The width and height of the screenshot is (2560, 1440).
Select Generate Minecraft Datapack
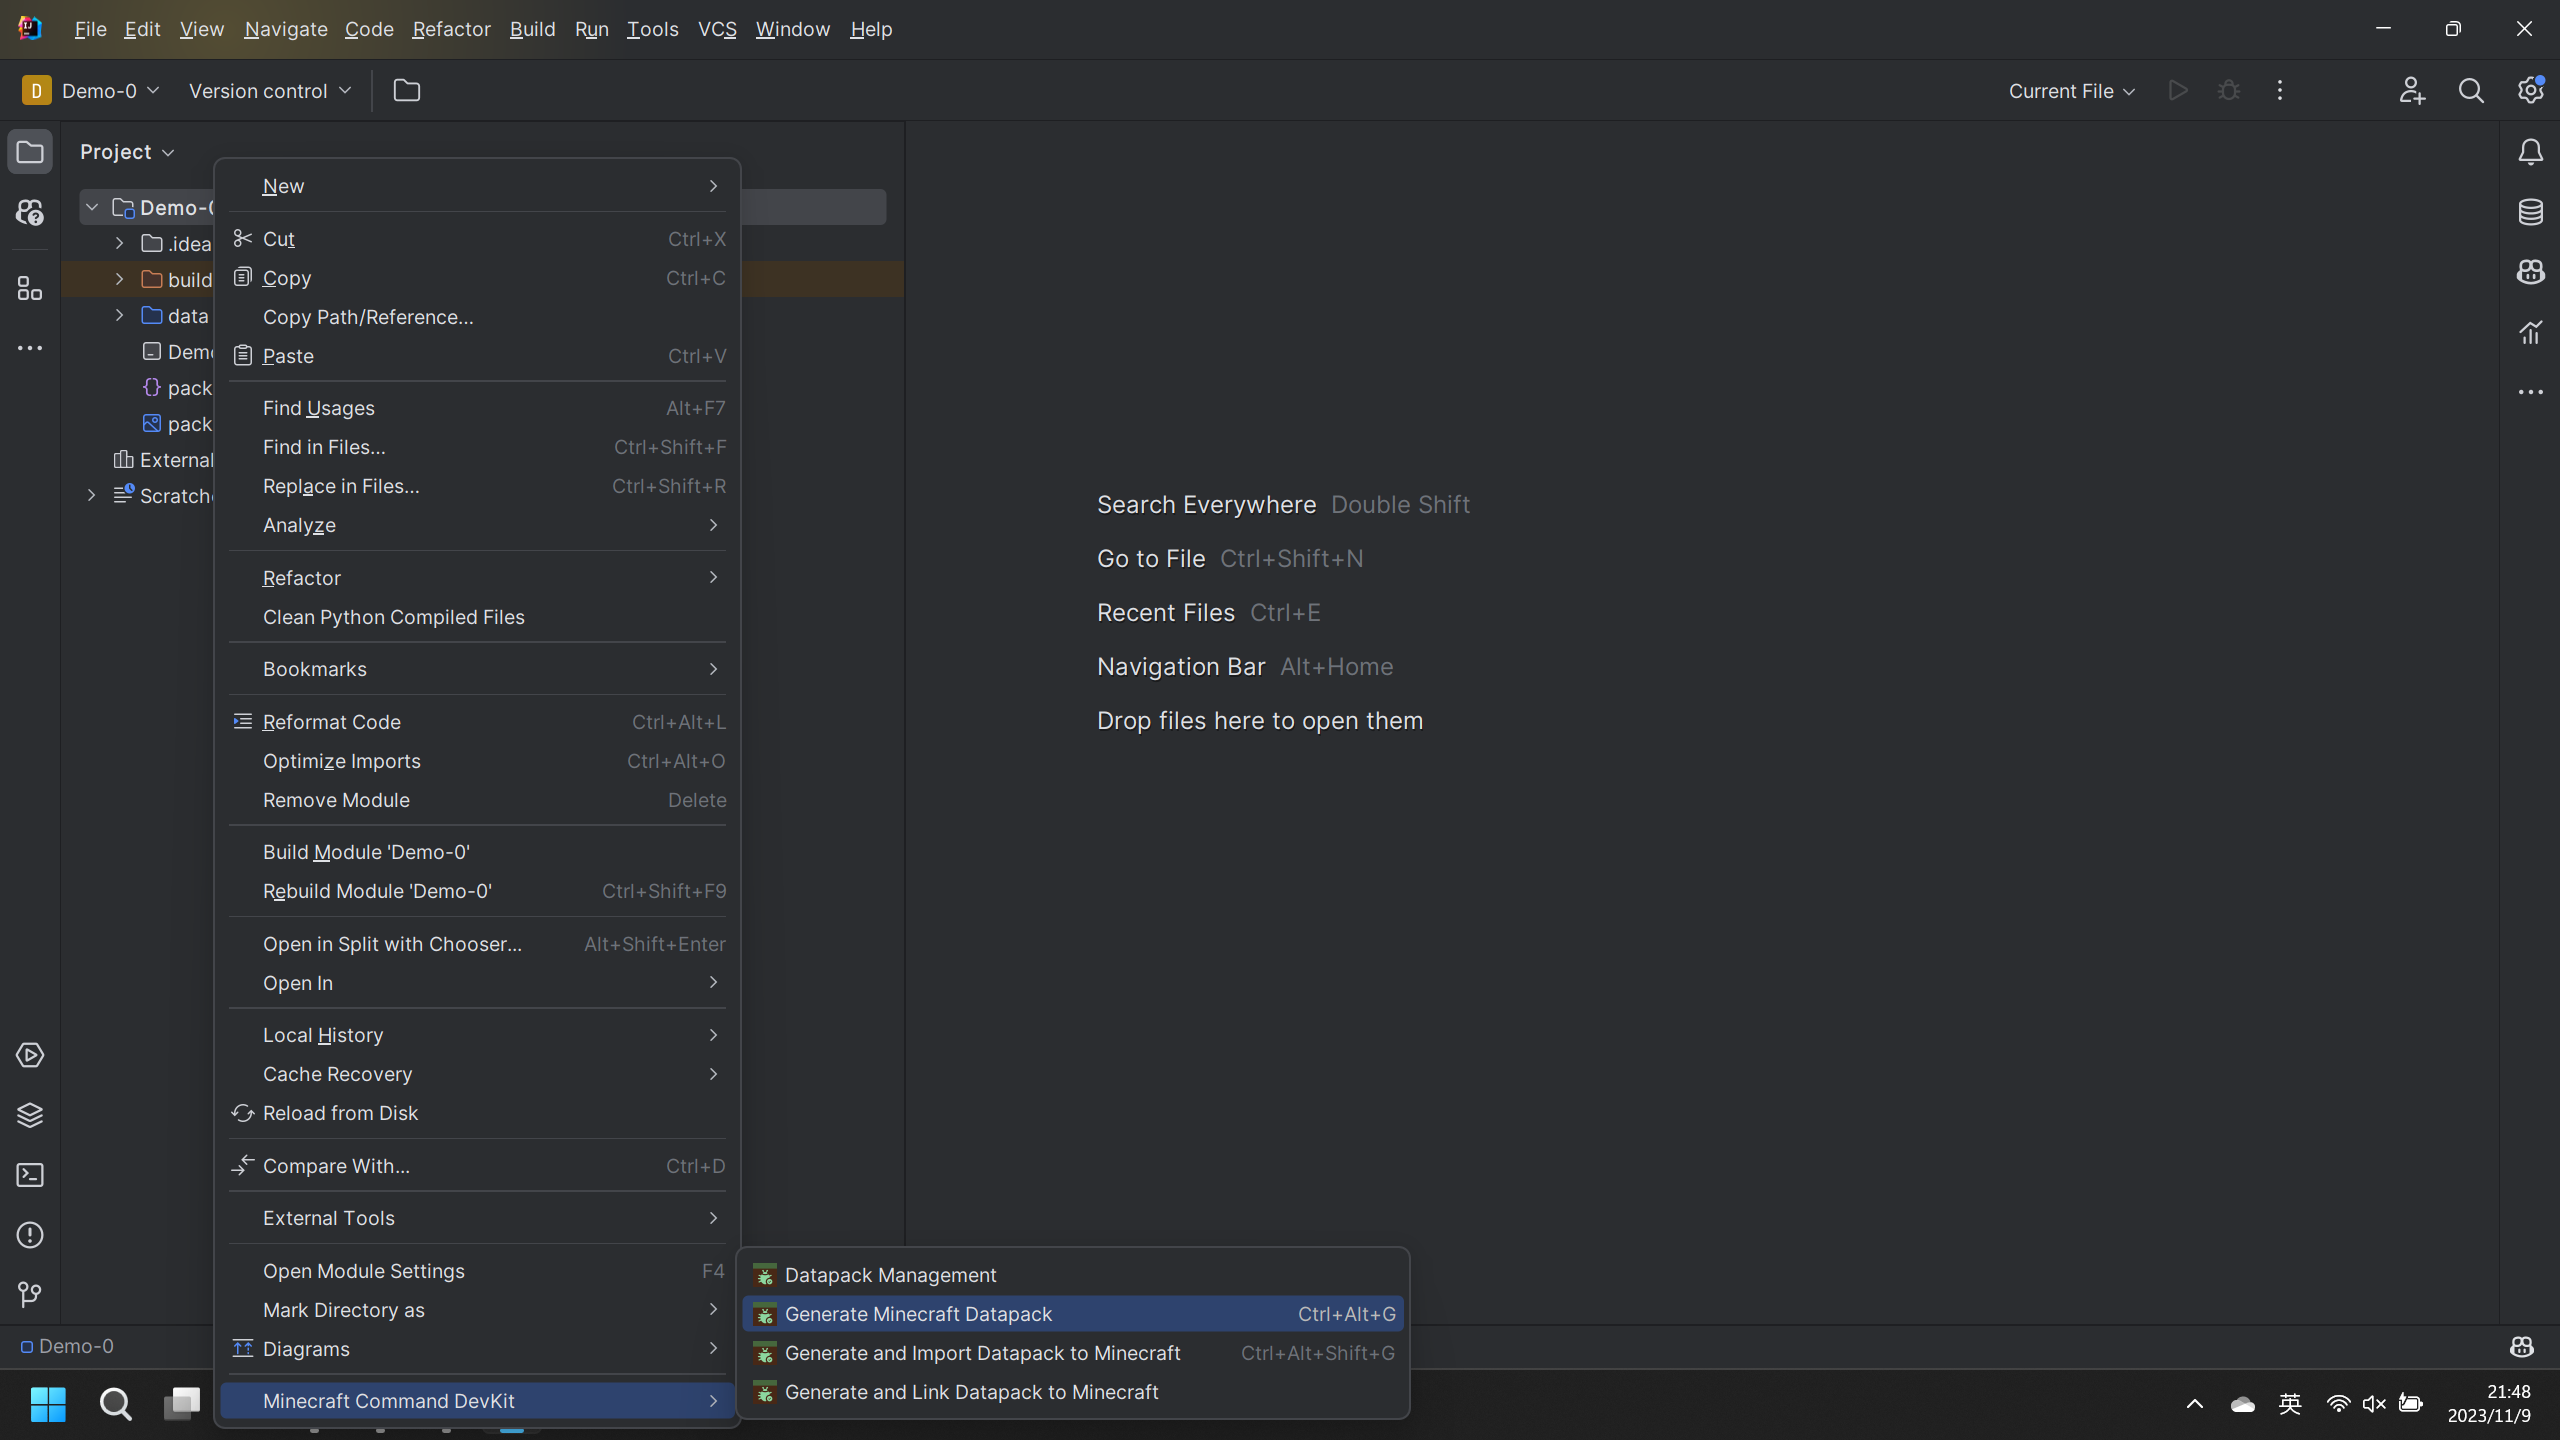[x=916, y=1313]
